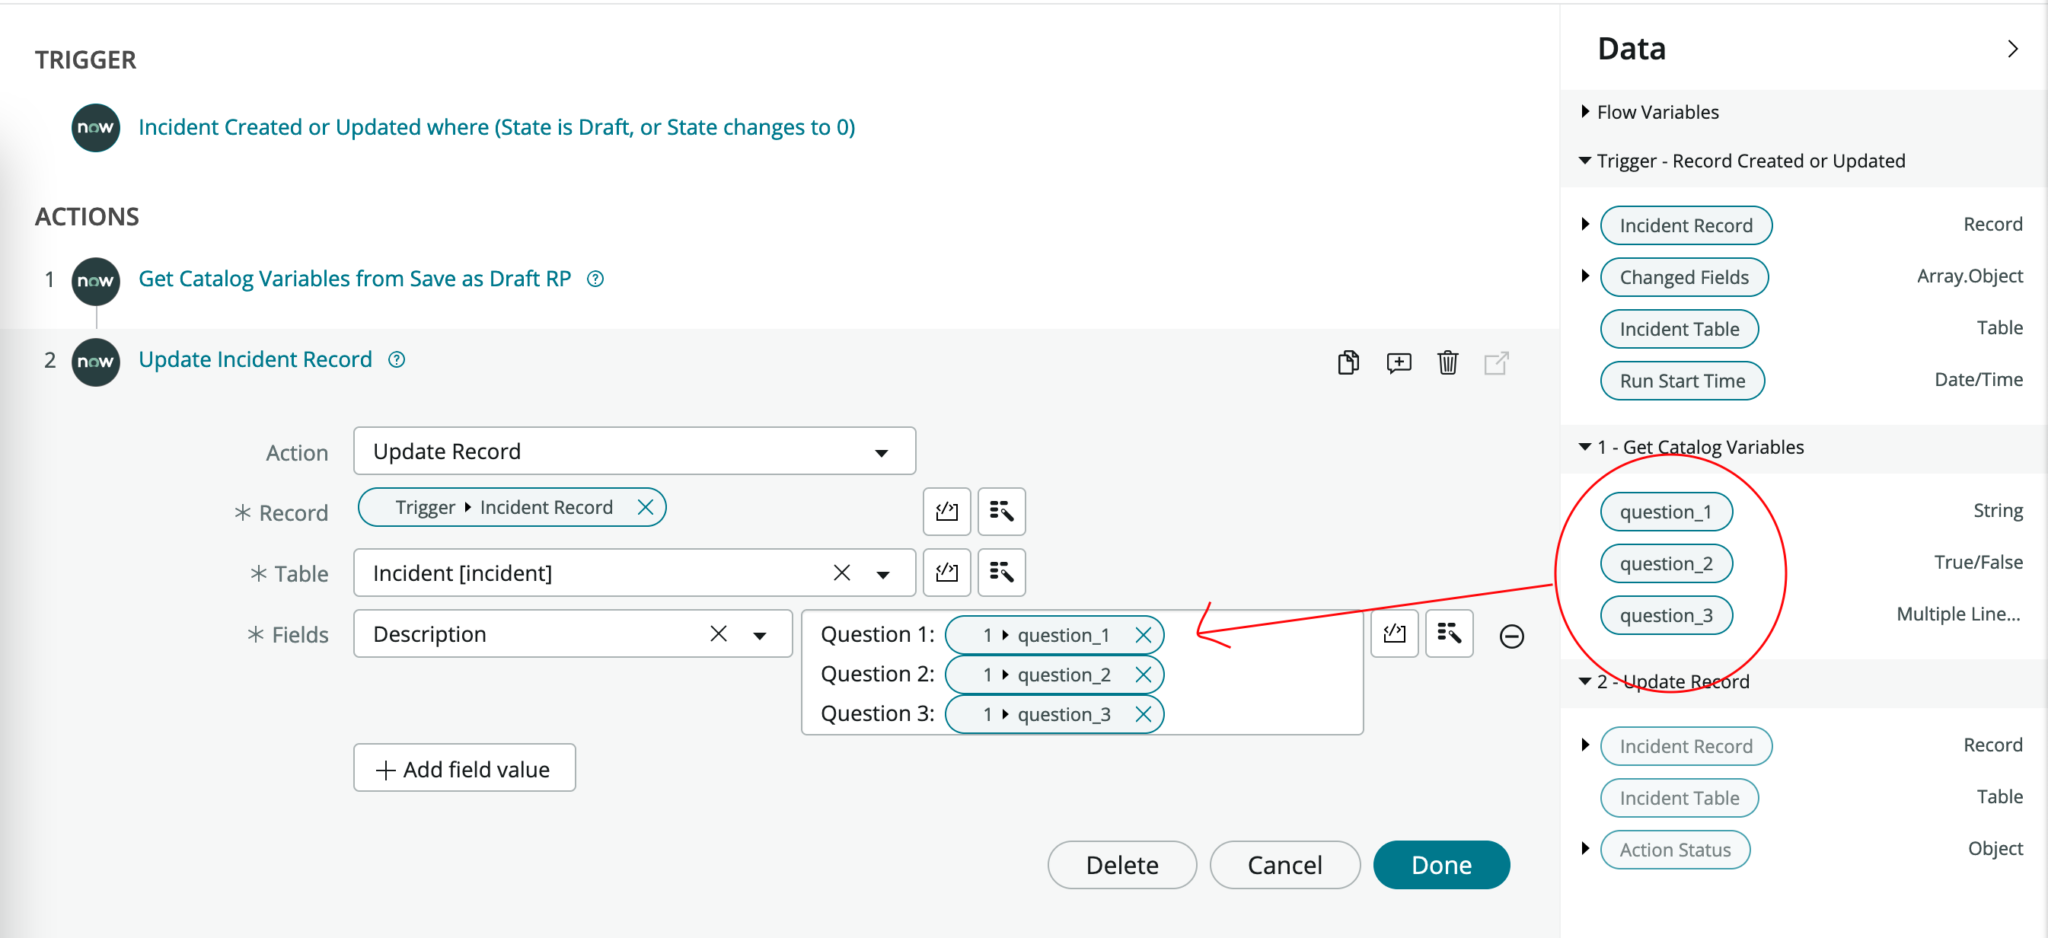The height and width of the screenshot is (938, 2048).
Task: Clear the Incident Record pill from Record field
Action: pyautogui.click(x=646, y=507)
